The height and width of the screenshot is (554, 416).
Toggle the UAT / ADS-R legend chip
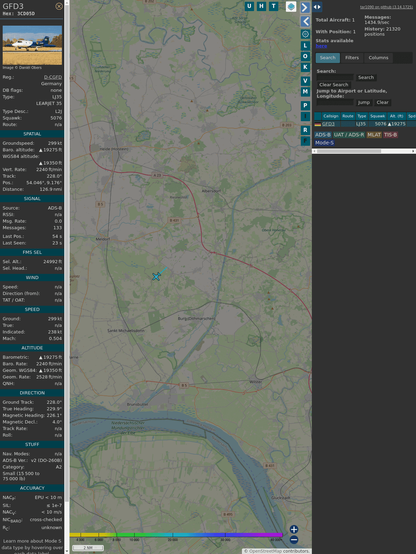[x=349, y=135]
